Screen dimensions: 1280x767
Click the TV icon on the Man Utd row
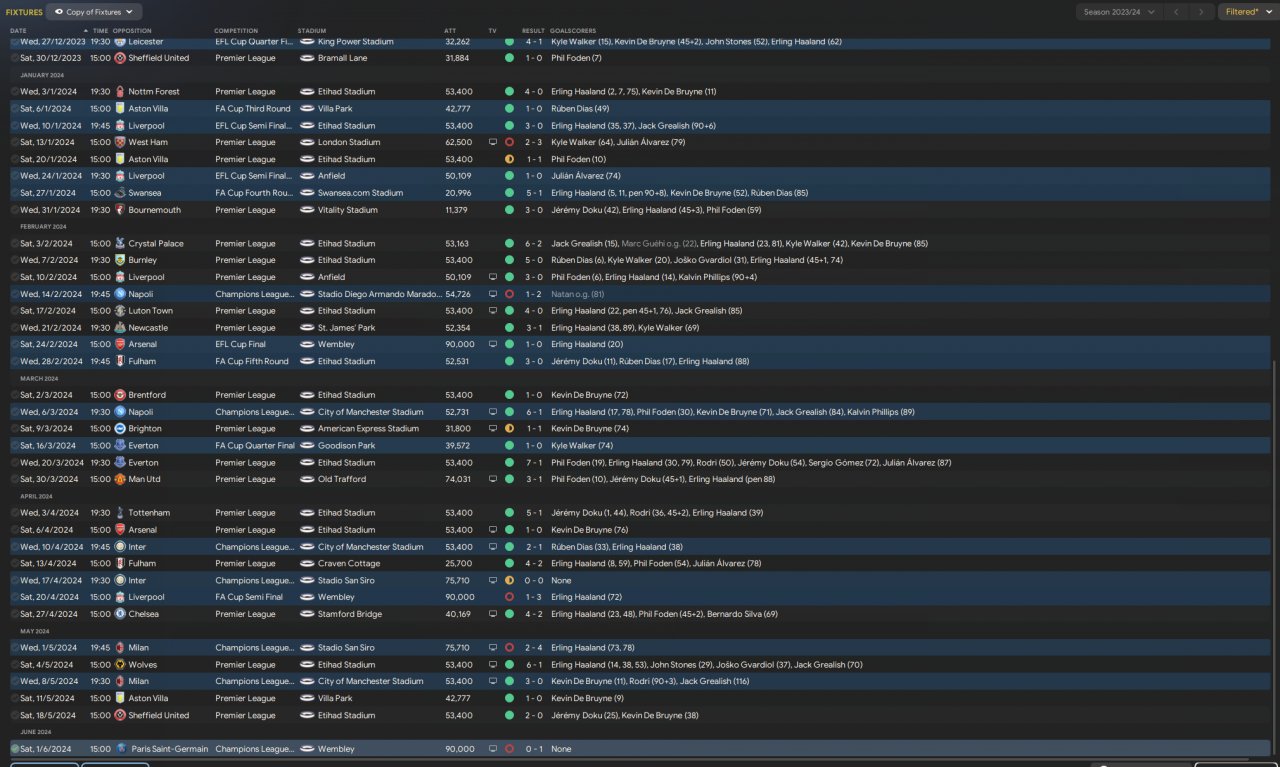click(x=493, y=479)
